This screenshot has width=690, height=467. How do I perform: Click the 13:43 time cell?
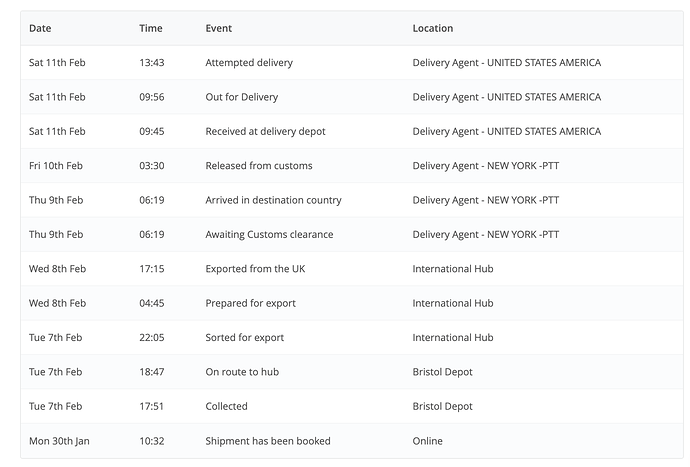152,63
